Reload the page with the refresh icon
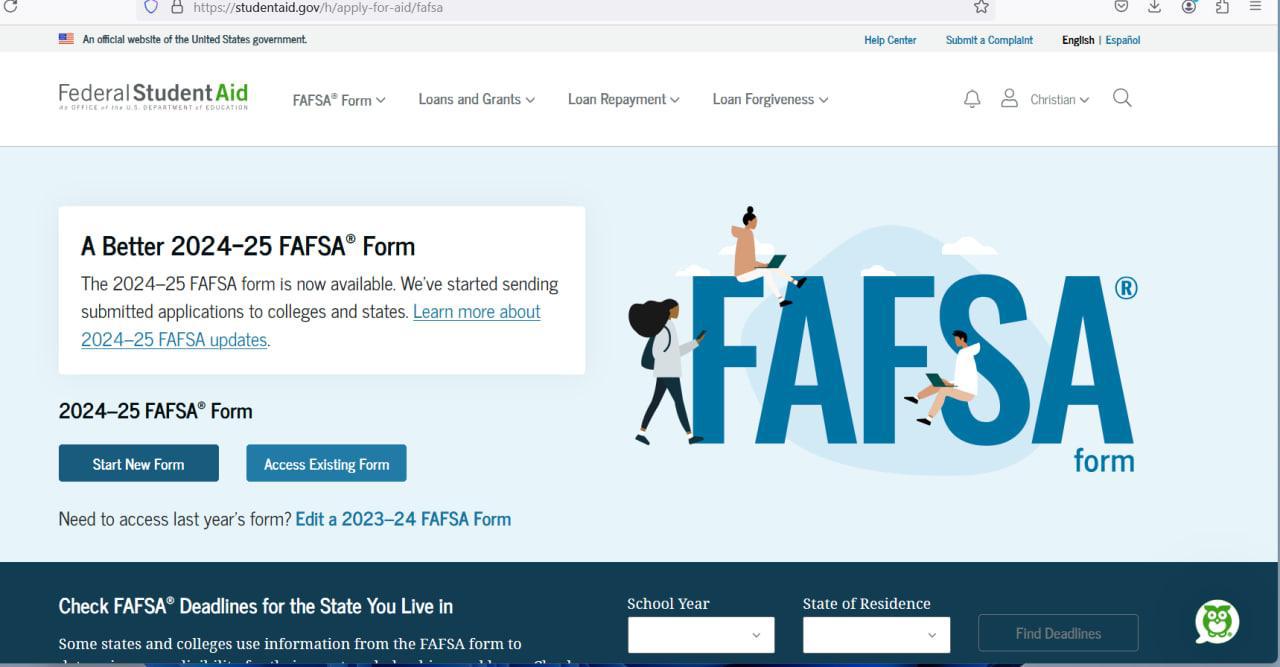 point(11,6)
